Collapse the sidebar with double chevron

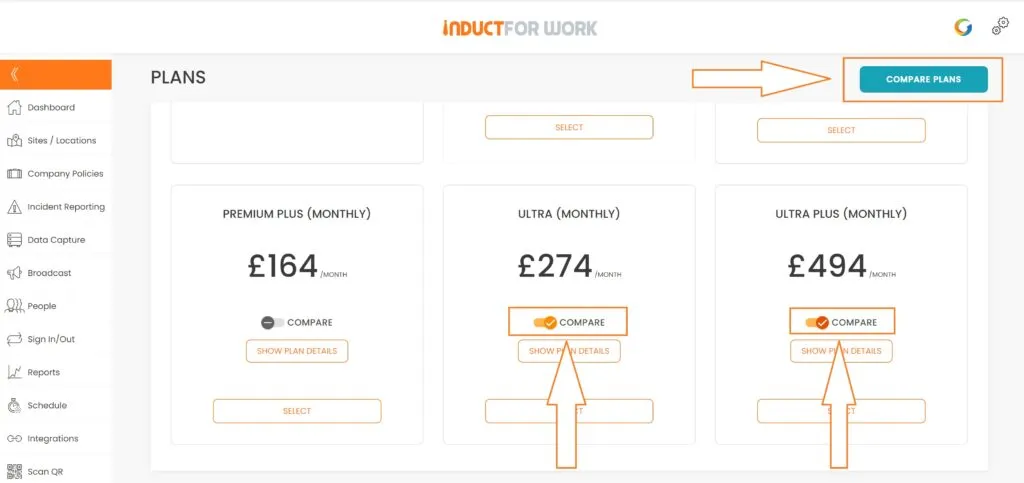coord(14,74)
